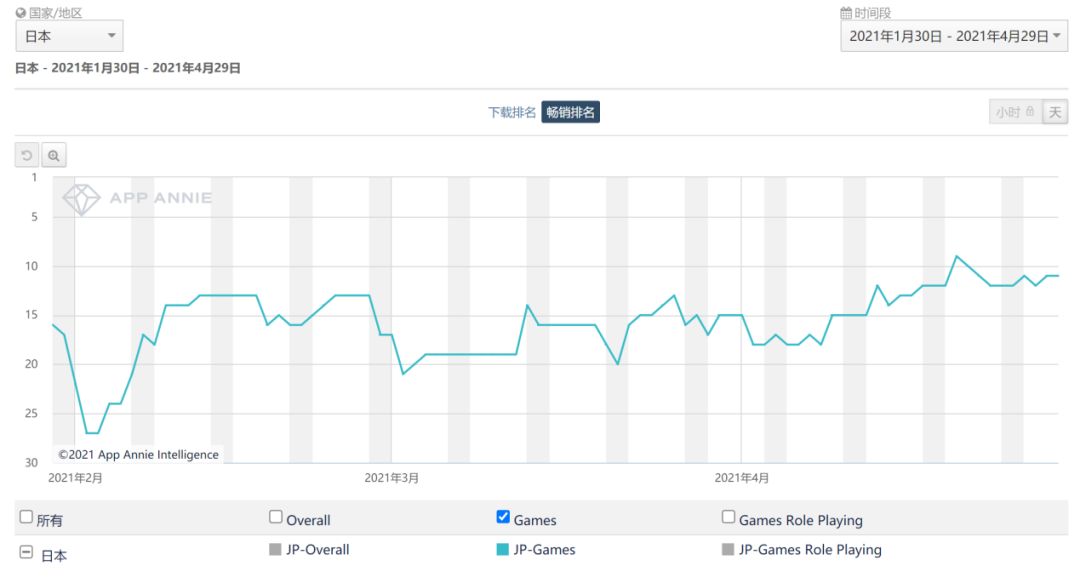Click the teal JP-Games legend swatch
1080x566 pixels.
tap(503, 549)
